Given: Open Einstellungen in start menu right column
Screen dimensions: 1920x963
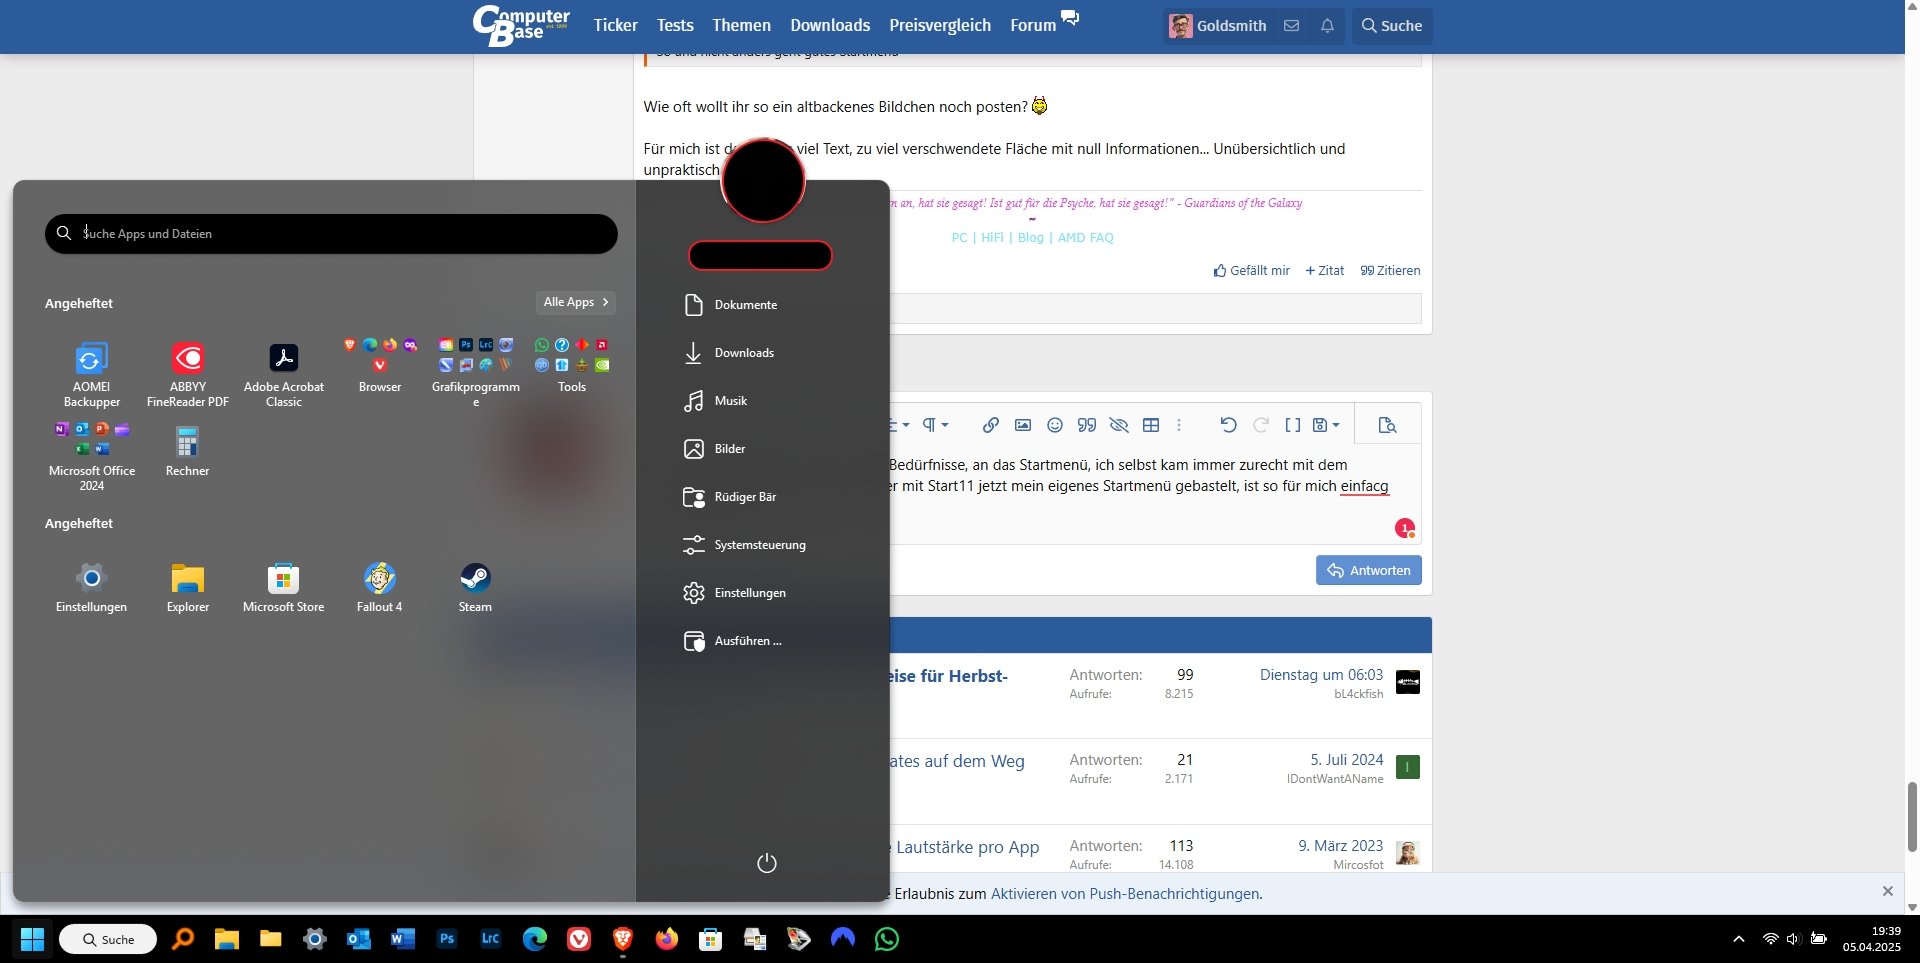Looking at the screenshot, I should click(735, 593).
